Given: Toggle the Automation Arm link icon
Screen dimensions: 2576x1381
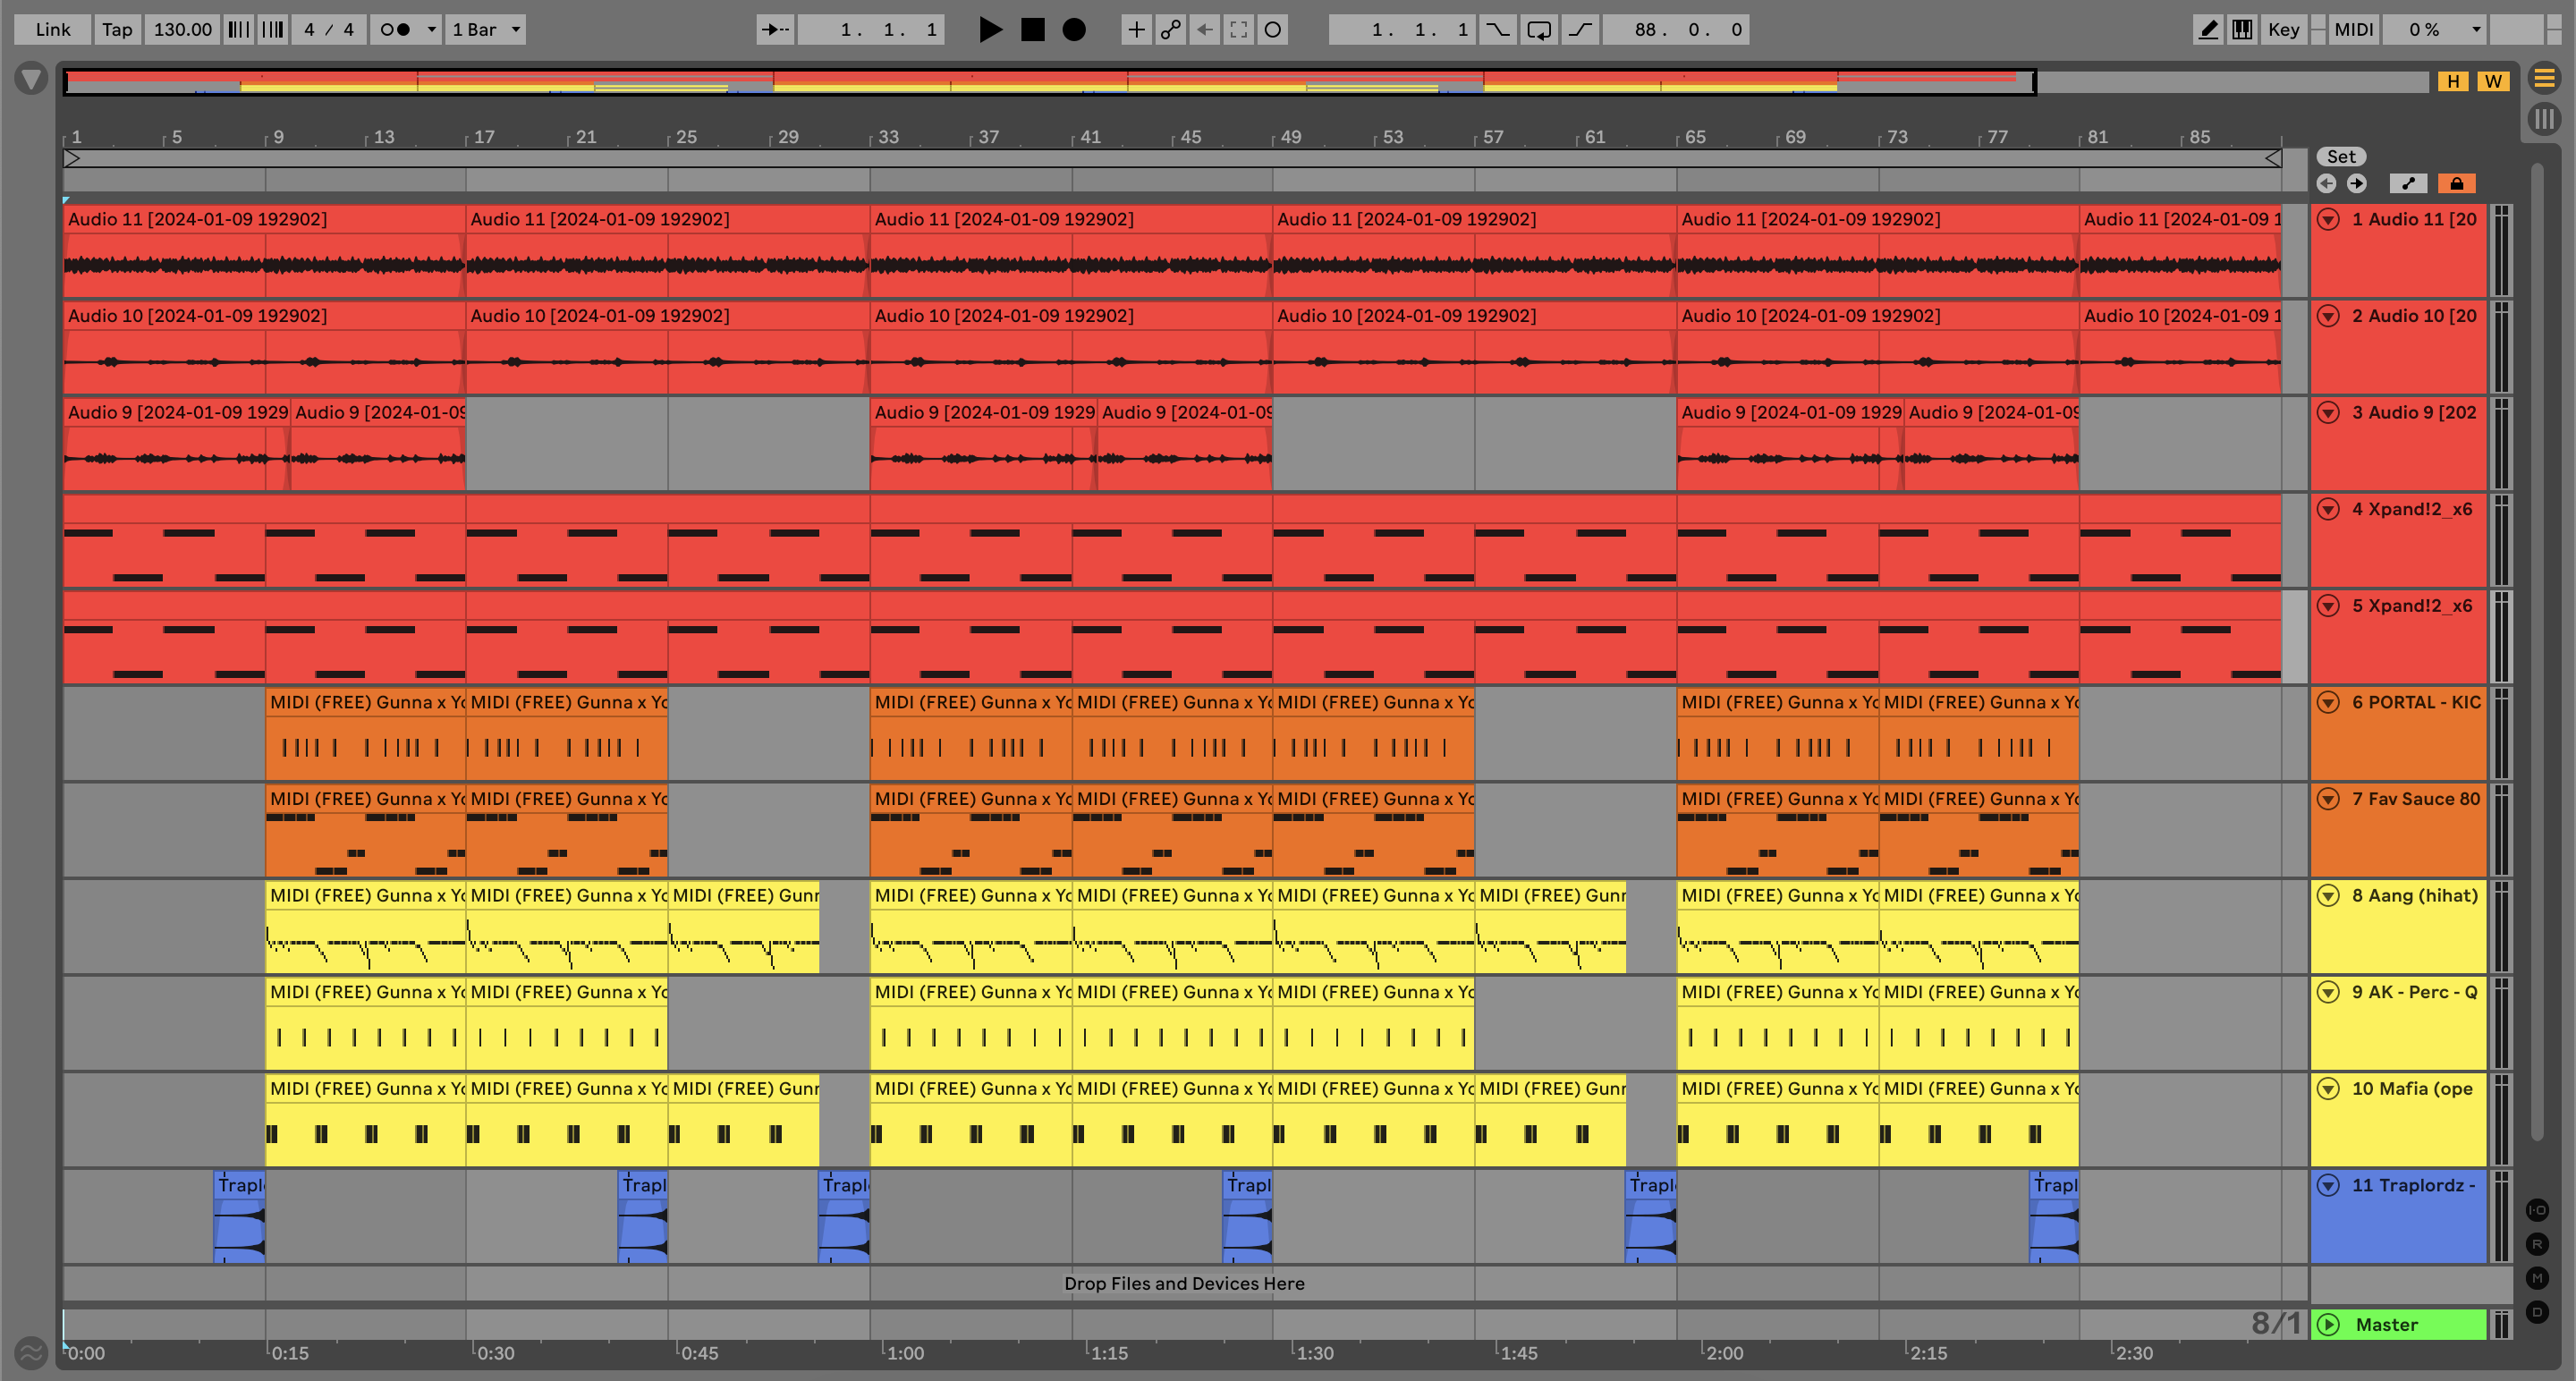Looking at the screenshot, I should coord(1170,30).
